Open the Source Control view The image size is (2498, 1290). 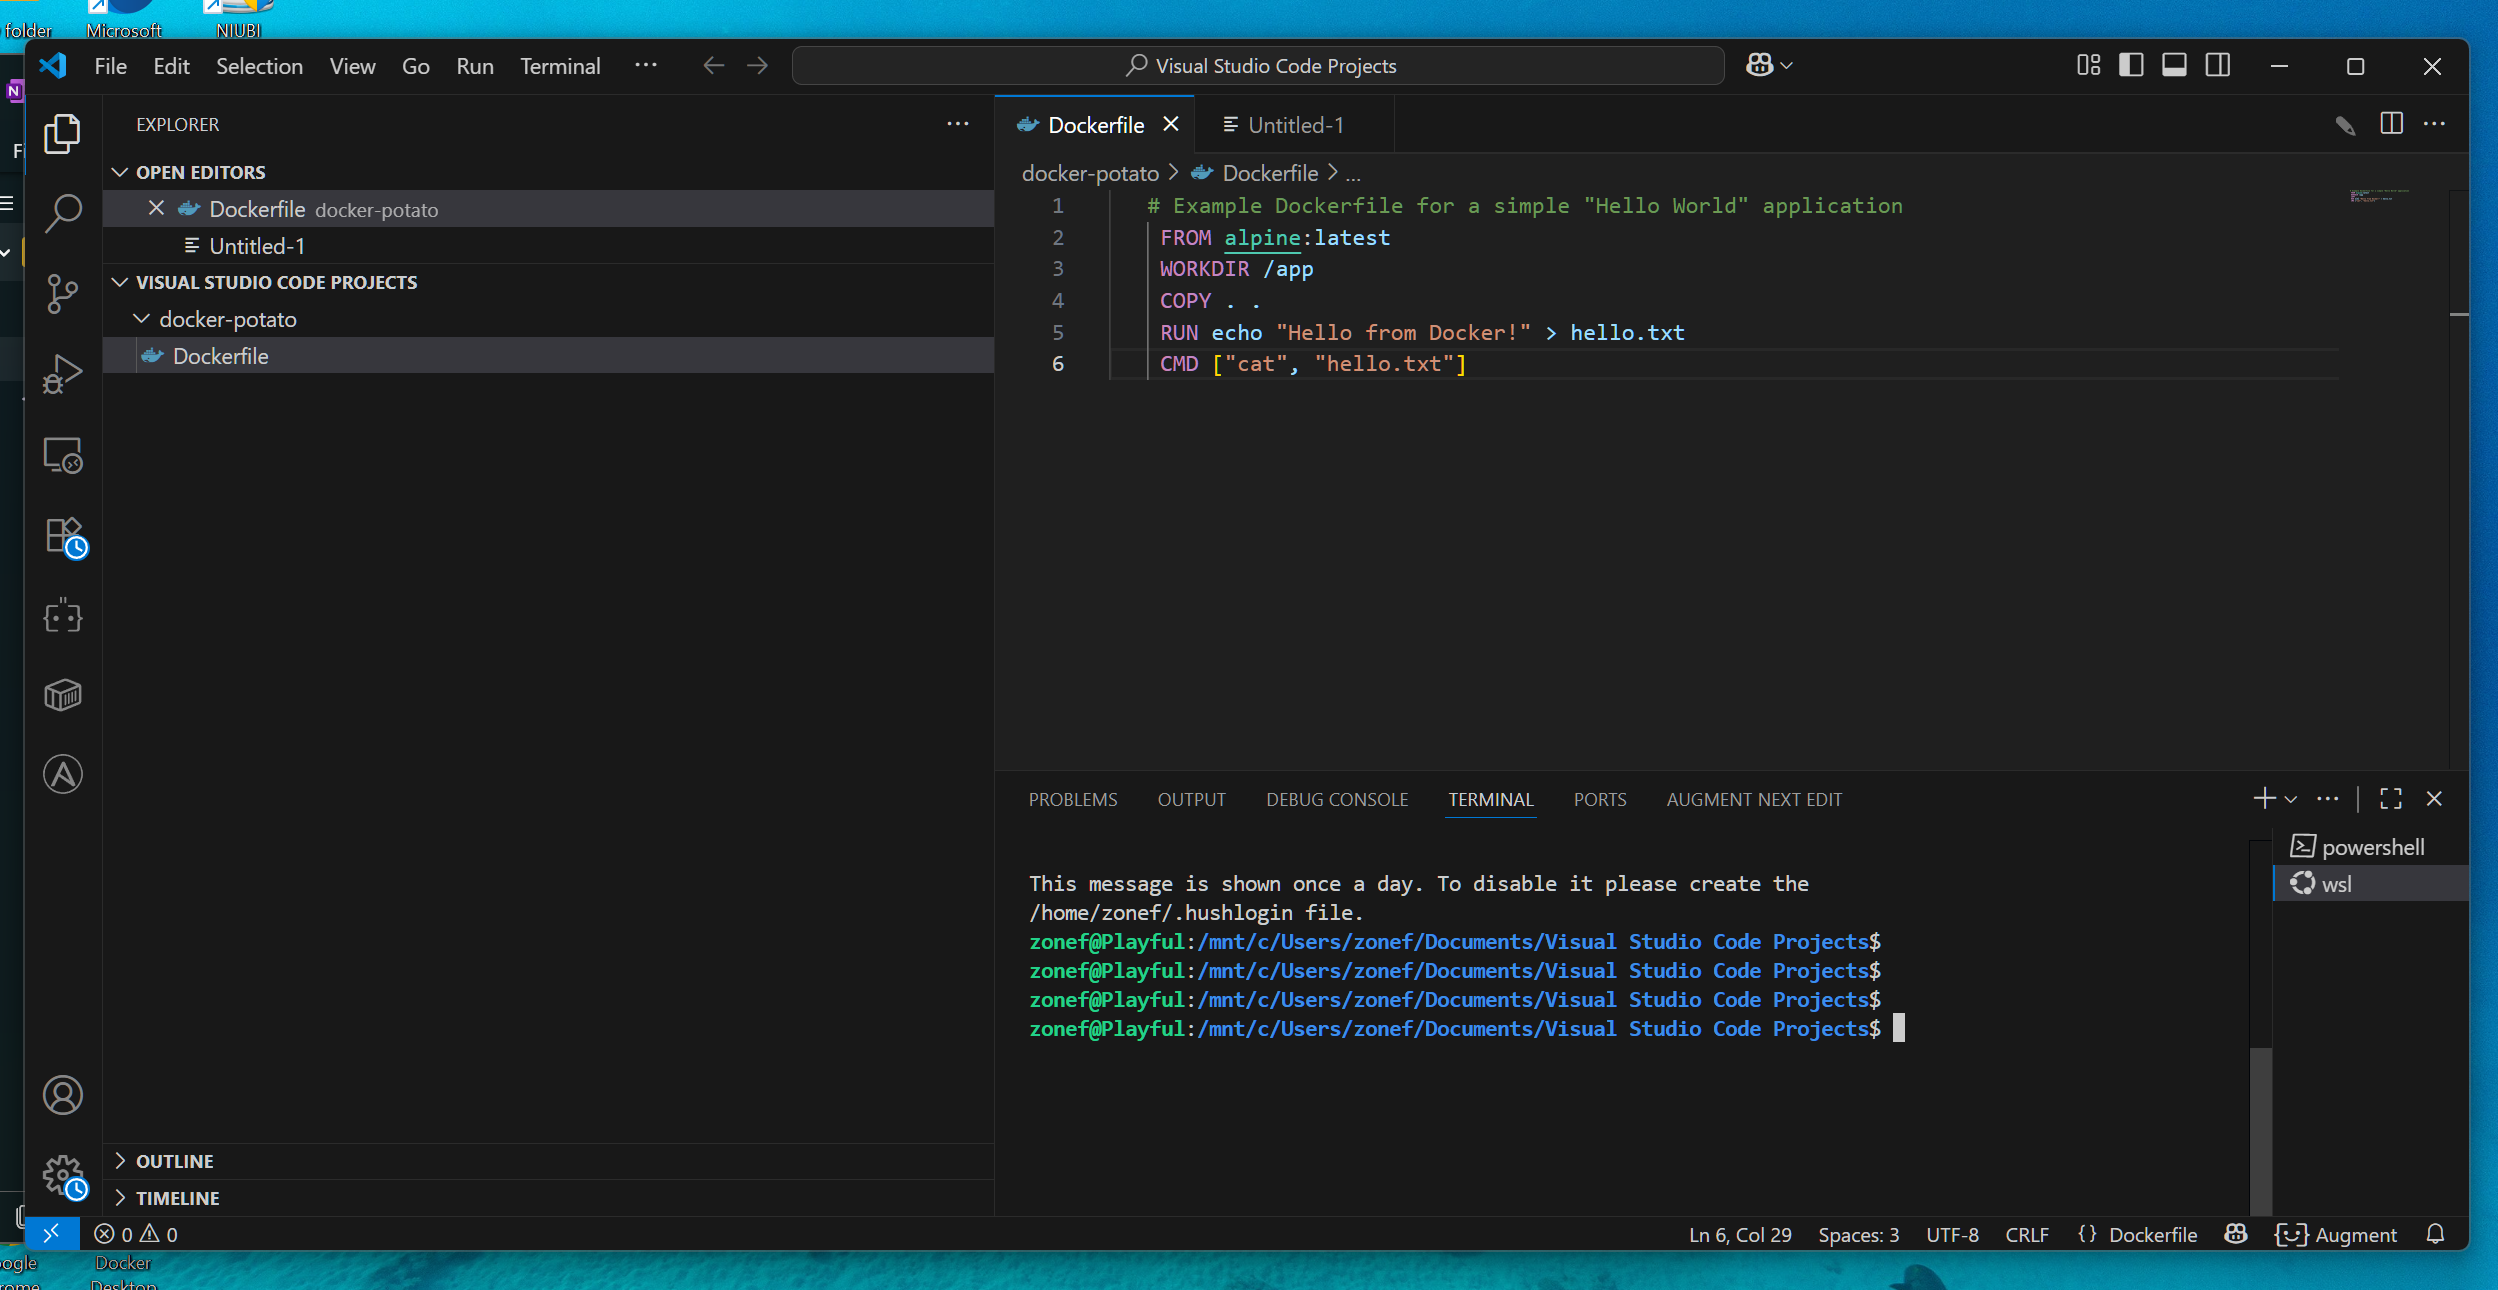pyautogui.click(x=63, y=294)
